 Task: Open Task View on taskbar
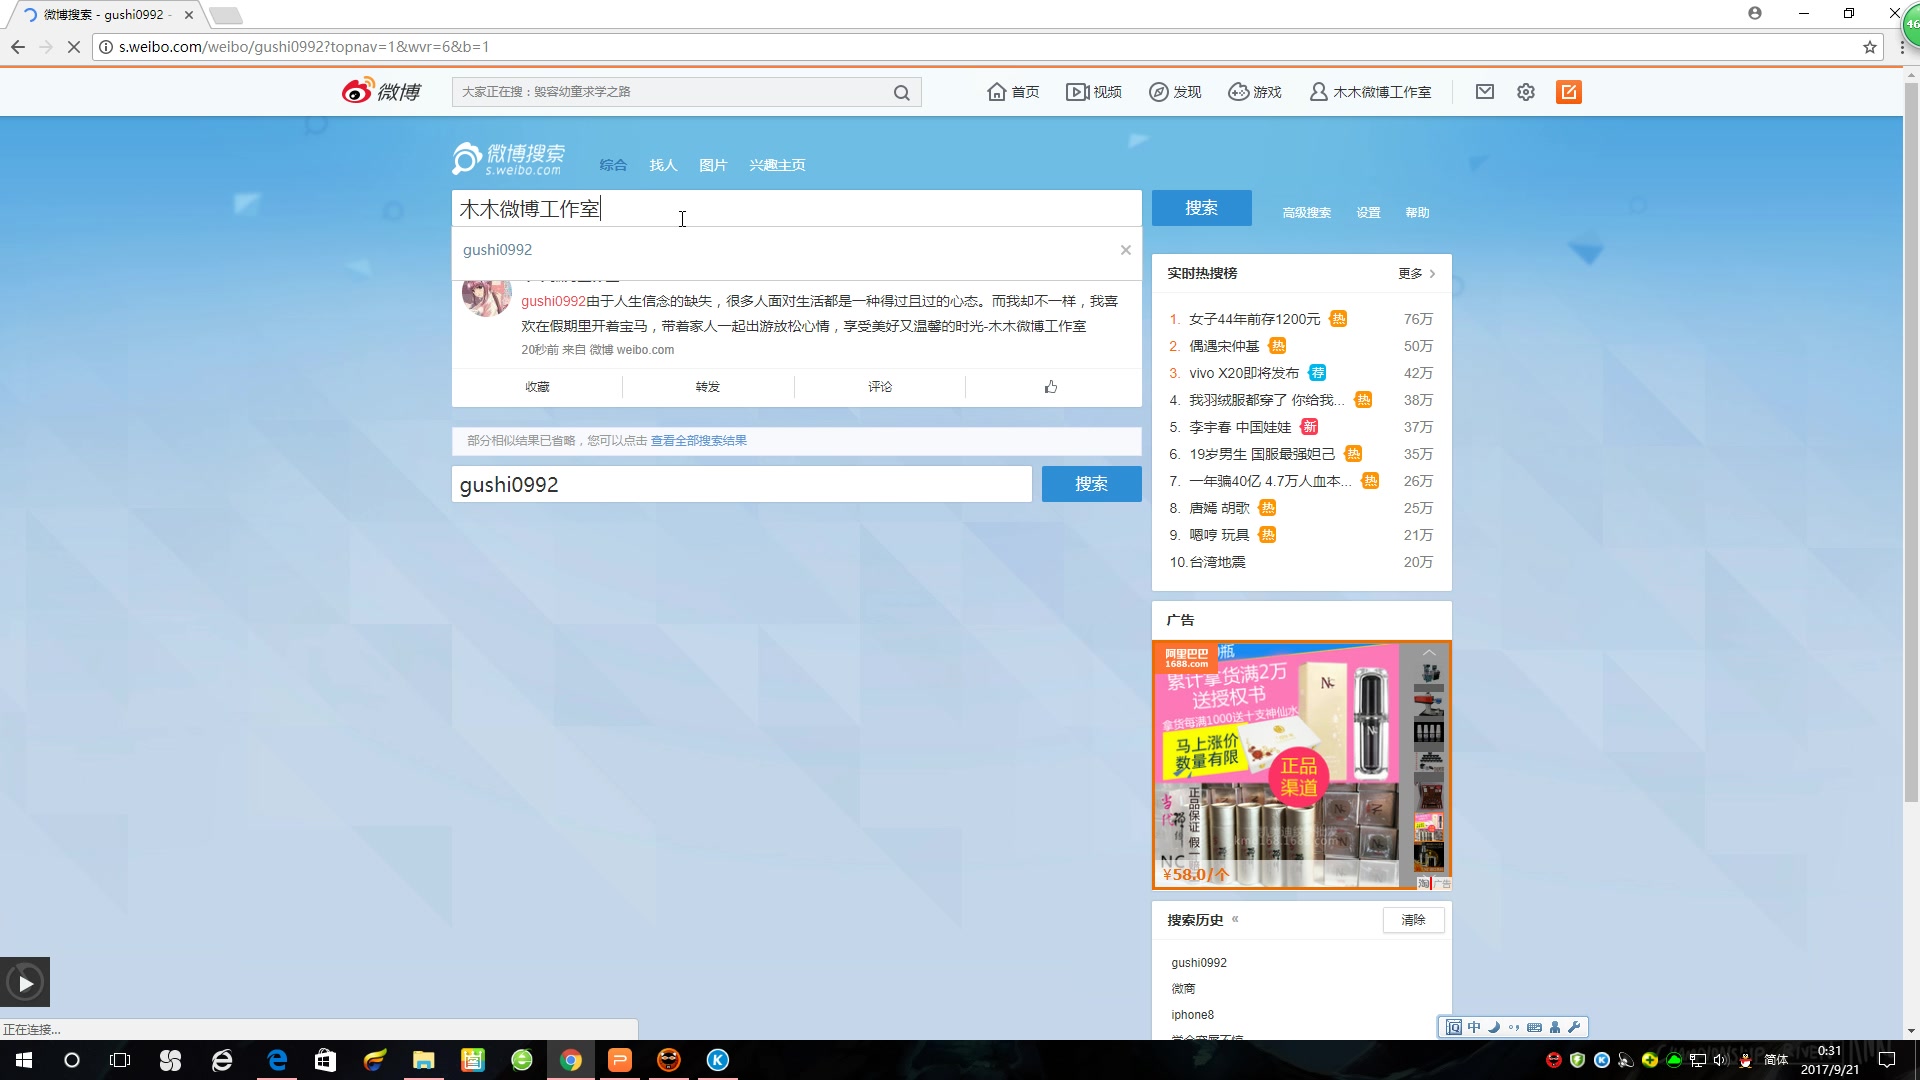tap(120, 1060)
